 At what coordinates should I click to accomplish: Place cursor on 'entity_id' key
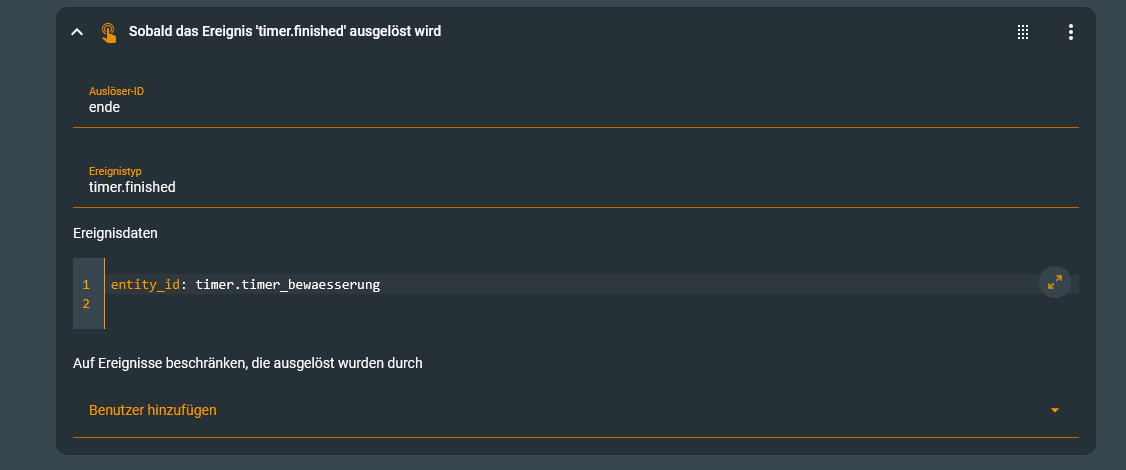[145, 285]
